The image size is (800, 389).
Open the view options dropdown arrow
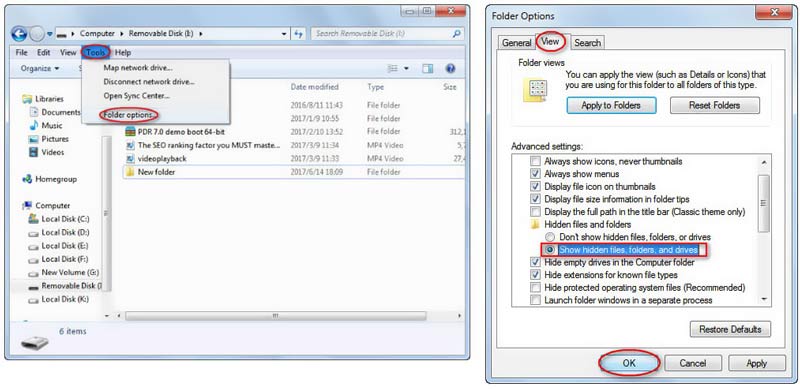click(x=407, y=68)
